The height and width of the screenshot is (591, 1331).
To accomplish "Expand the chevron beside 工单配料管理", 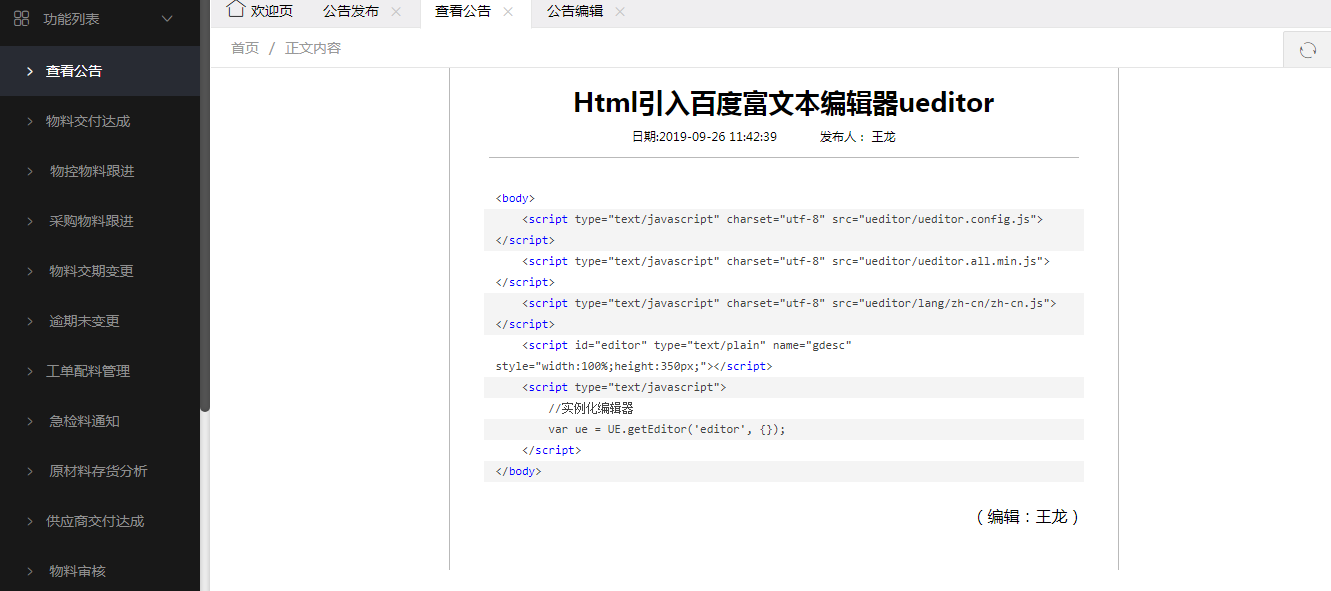I will (30, 372).
